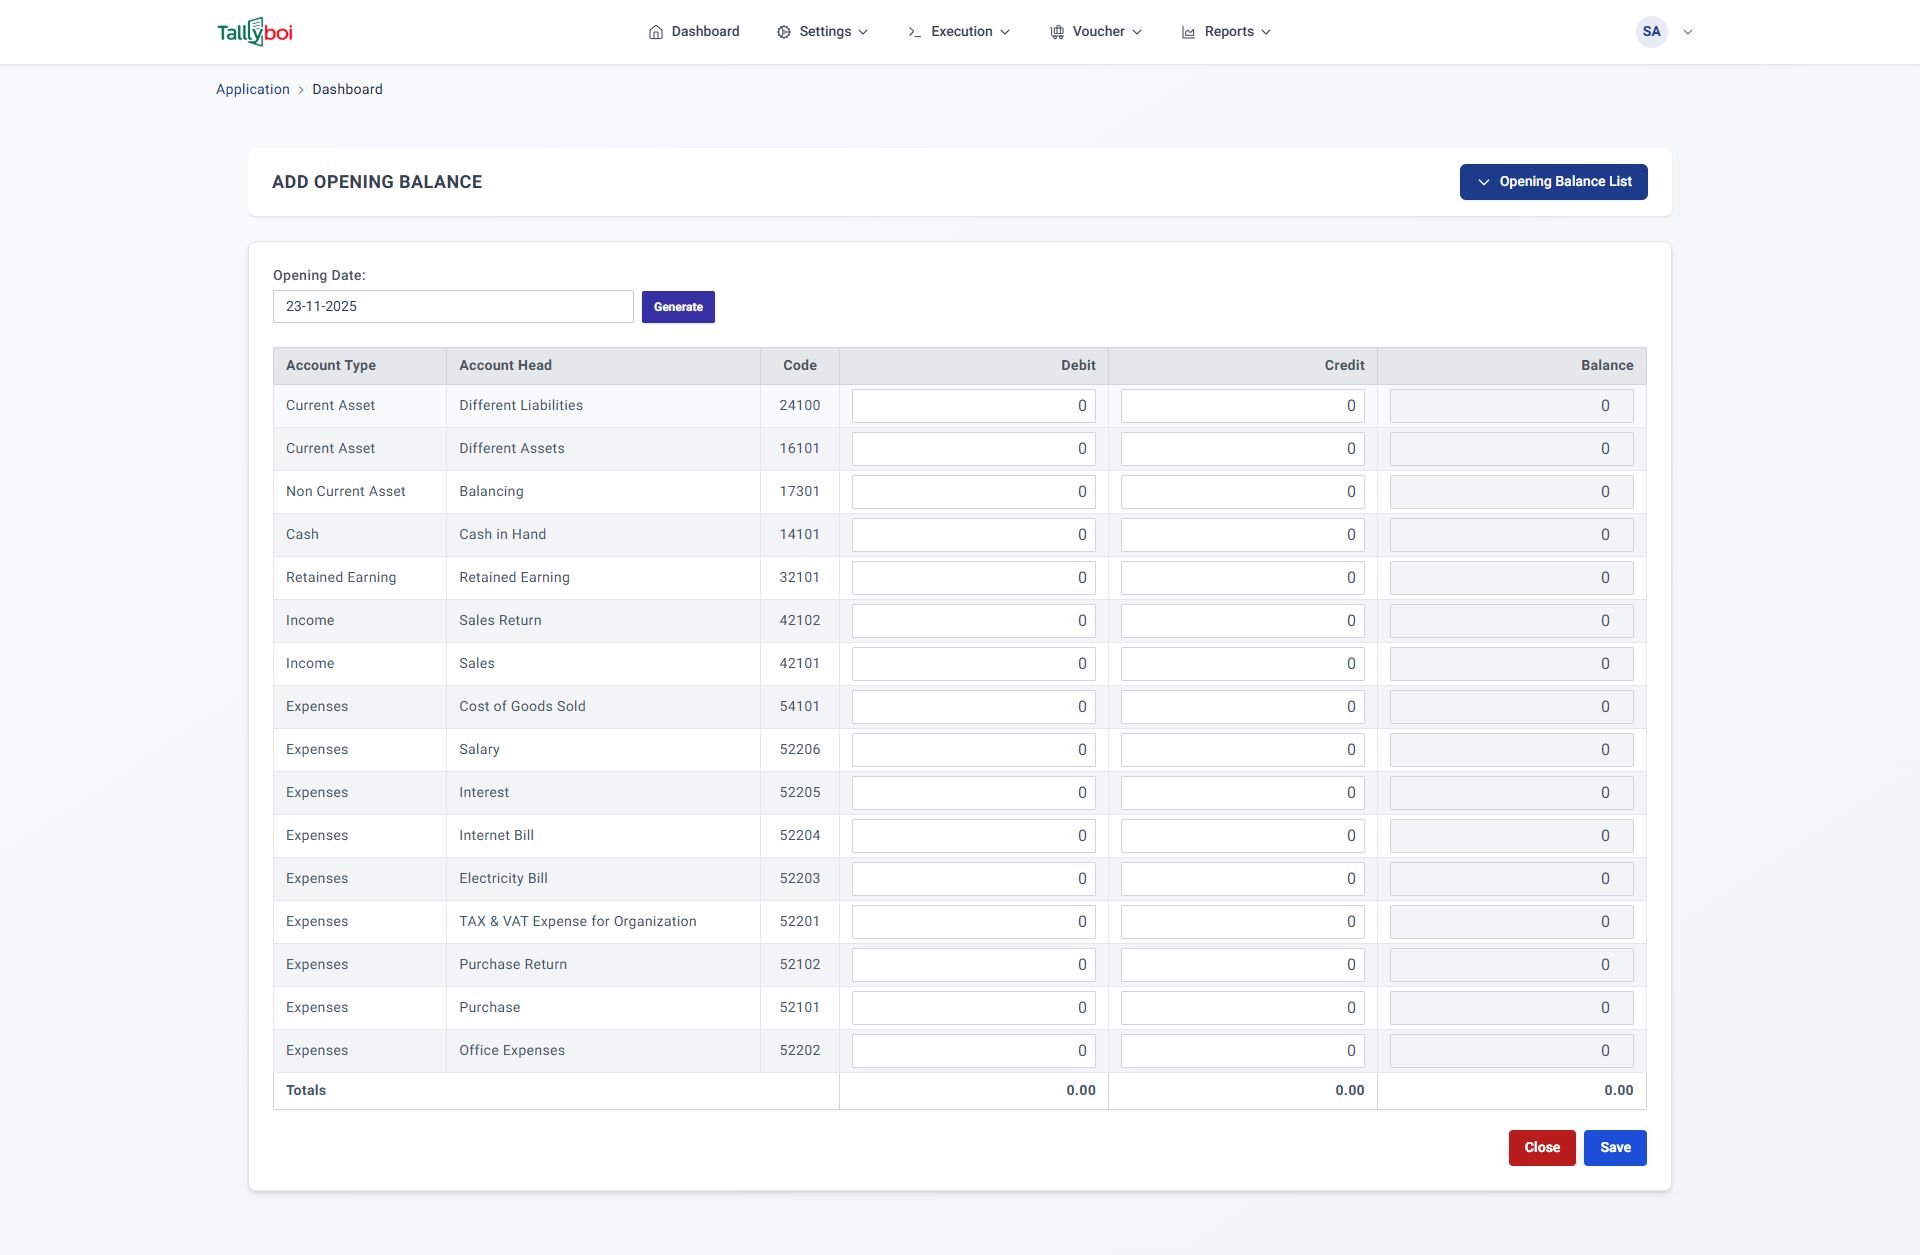Viewport: 1920px width, 1255px height.
Task: Click the Settings gear icon
Action: (x=784, y=32)
